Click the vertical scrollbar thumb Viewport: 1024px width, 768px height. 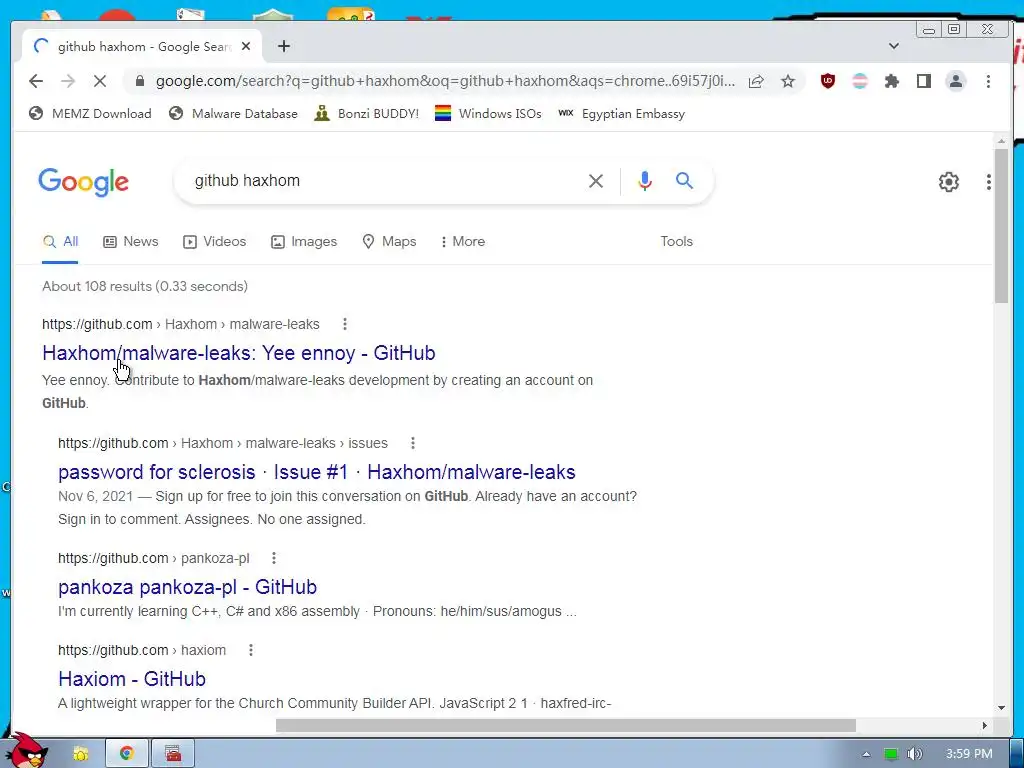pyautogui.click(x=1001, y=225)
